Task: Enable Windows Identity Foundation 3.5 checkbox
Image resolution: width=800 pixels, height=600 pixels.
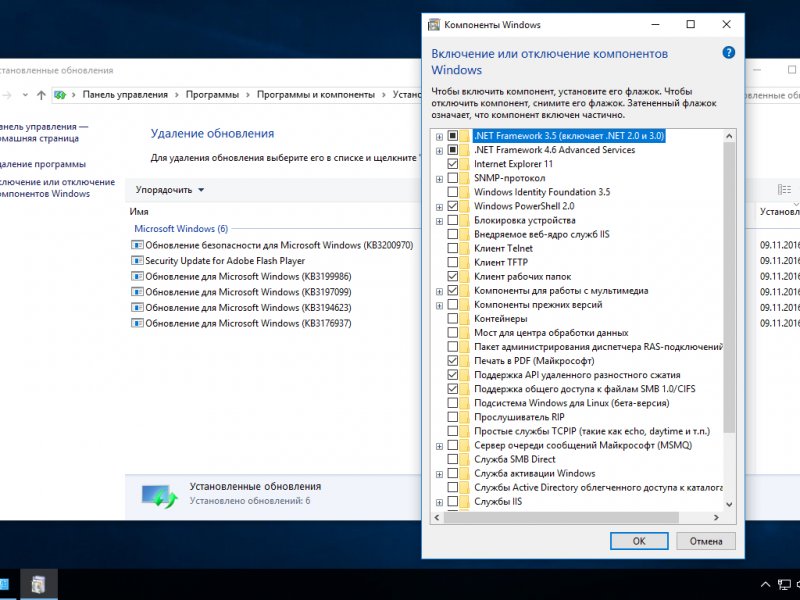Action: [x=453, y=192]
